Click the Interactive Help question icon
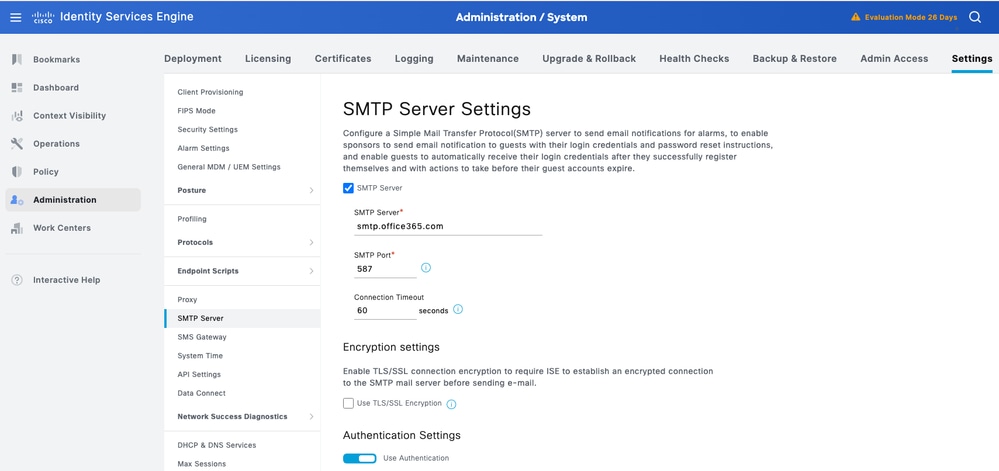Image resolution: width=999 pixels, height=471 pixels. pos(17,280)
